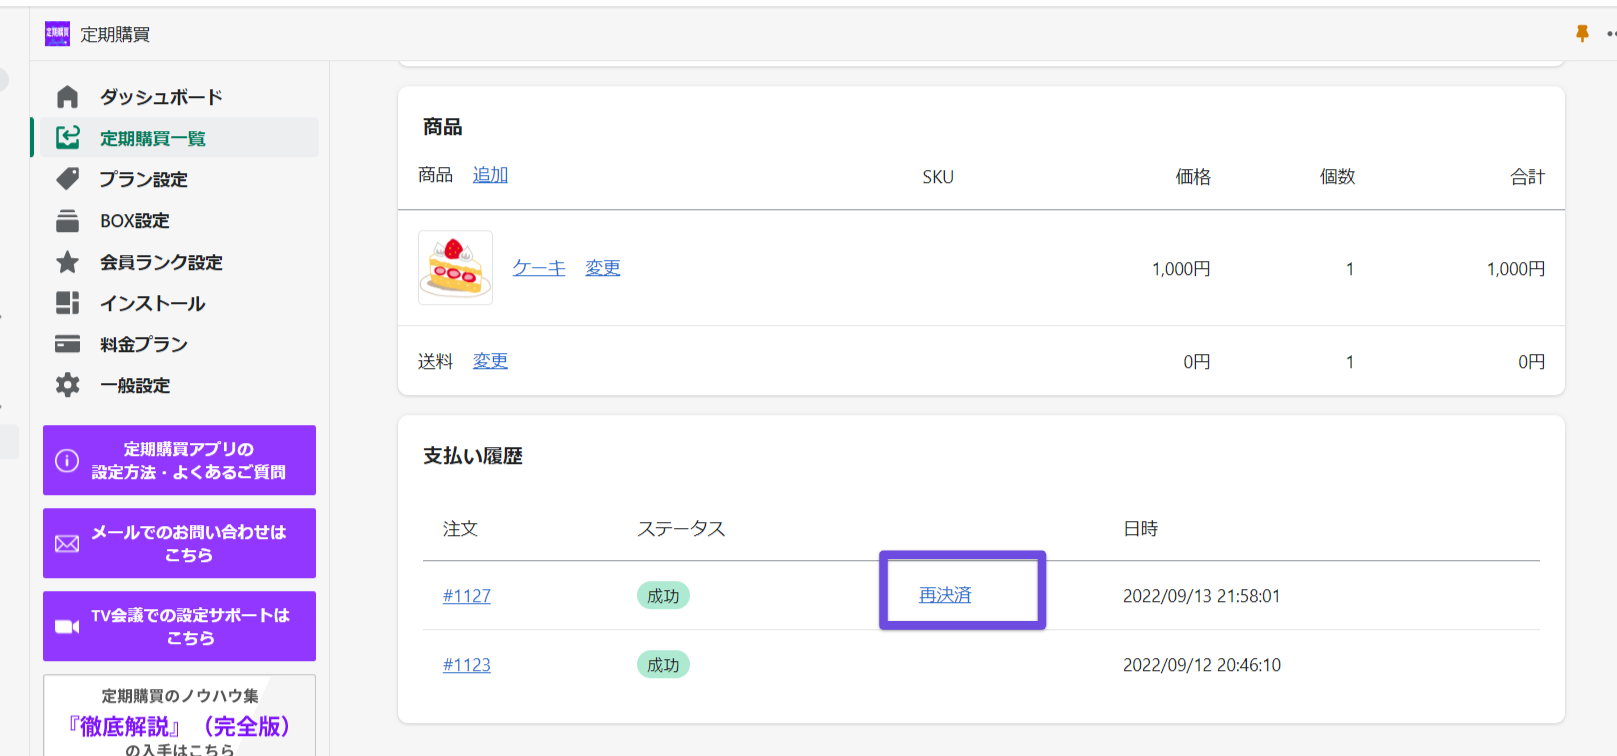The width and height of the screenshot is (1617, 756).
Task: Click the email inquiry purple button
Action: (x=179, y=543)
